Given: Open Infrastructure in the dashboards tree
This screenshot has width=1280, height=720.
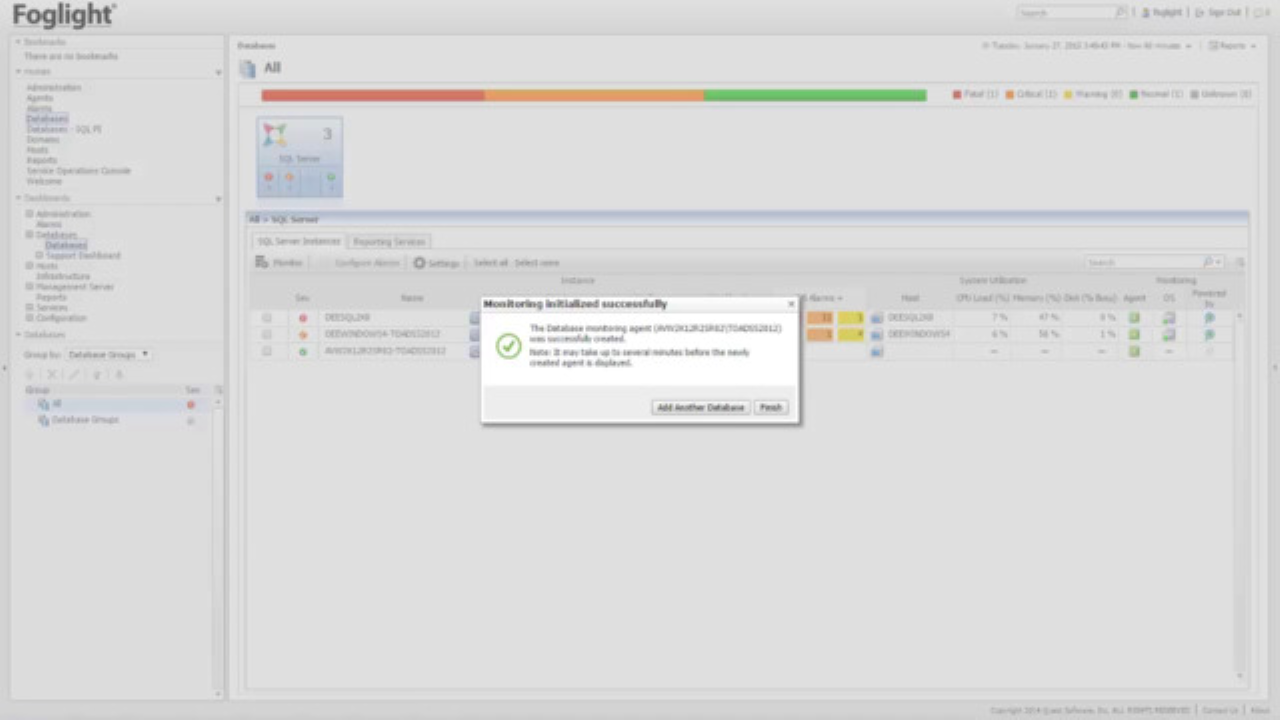Looking at the screenshot, I should point(63,277).
